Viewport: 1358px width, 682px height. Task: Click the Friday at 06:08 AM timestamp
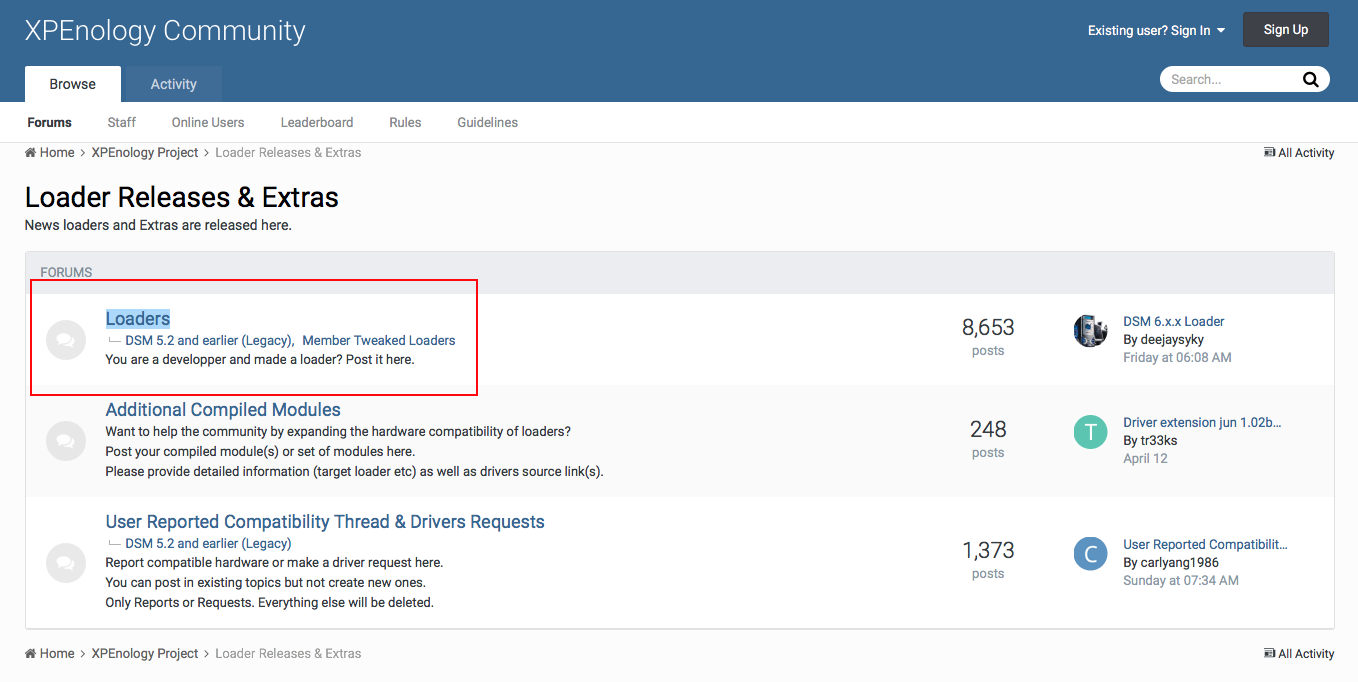click(1177, 357)
